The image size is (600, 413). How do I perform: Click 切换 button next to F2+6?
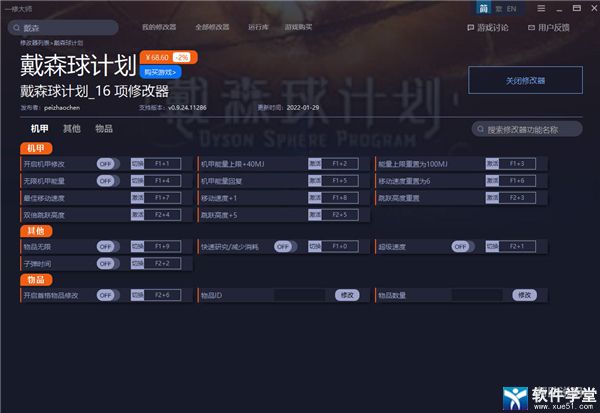point(137,295)
